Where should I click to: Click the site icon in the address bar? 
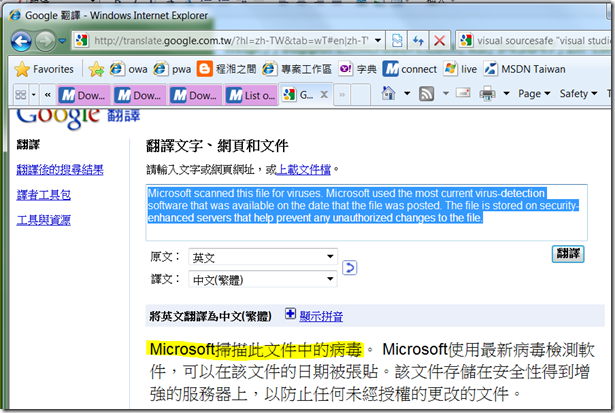click(x=82, y=40)
